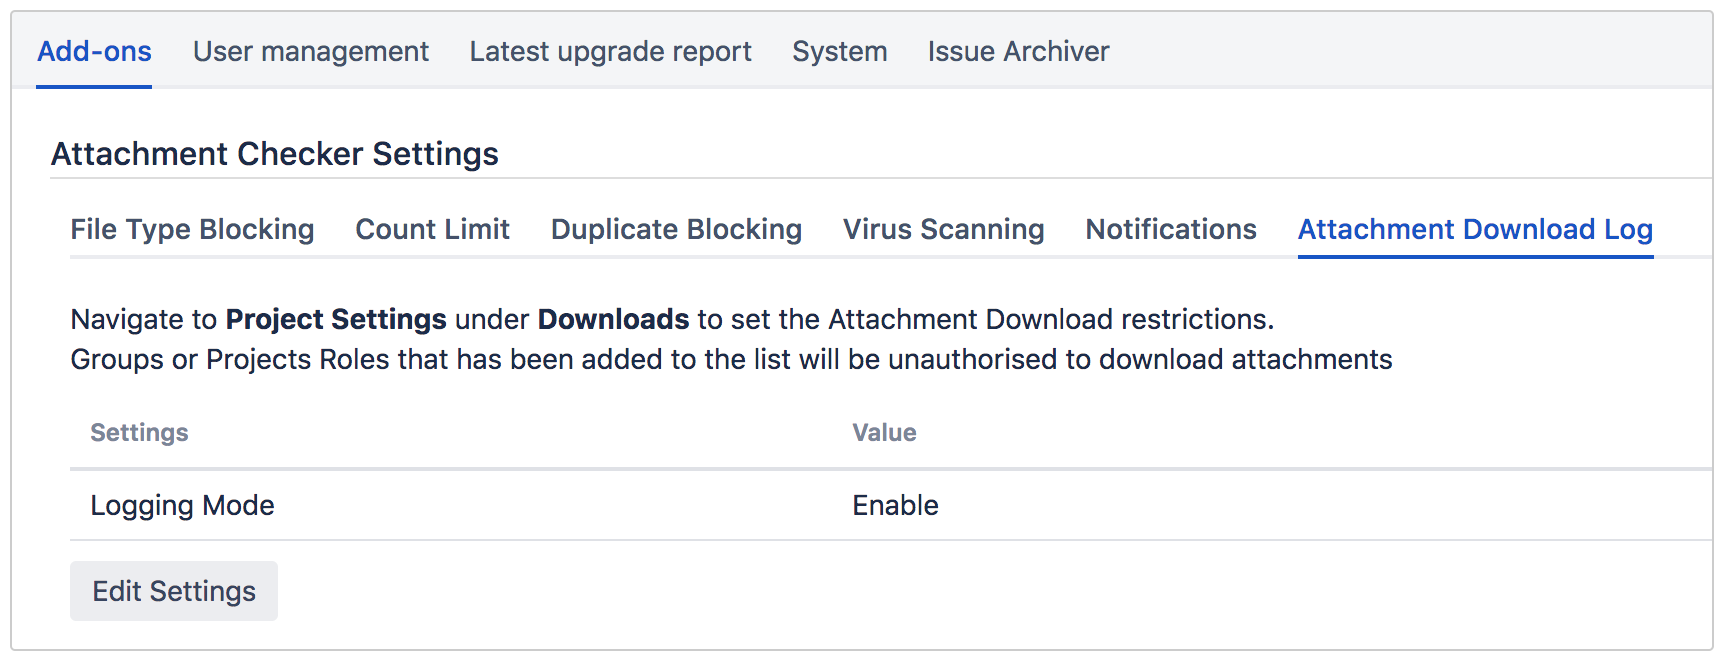Open the Notifications tab
The height and width of the screenshot is (661, 1724).
(x=1169, y=229)
